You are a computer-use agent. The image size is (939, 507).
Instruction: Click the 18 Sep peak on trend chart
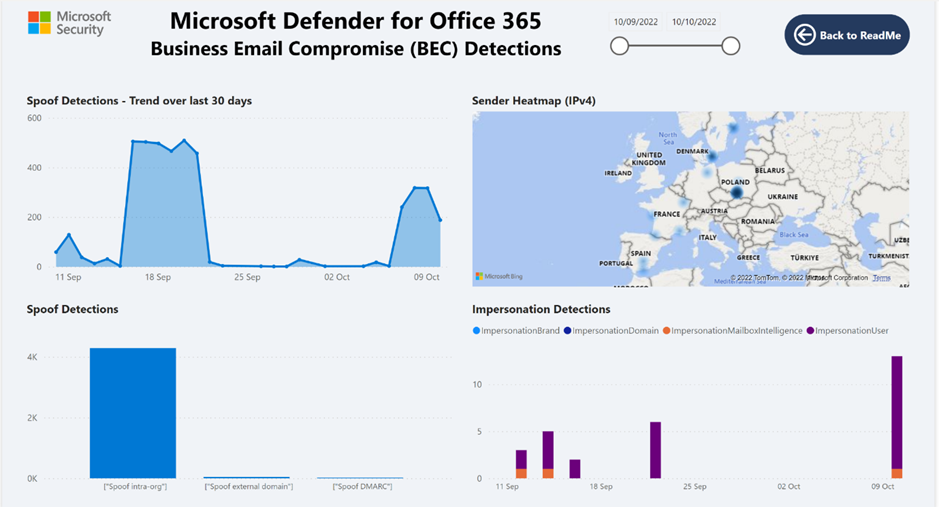click(158, 143)
